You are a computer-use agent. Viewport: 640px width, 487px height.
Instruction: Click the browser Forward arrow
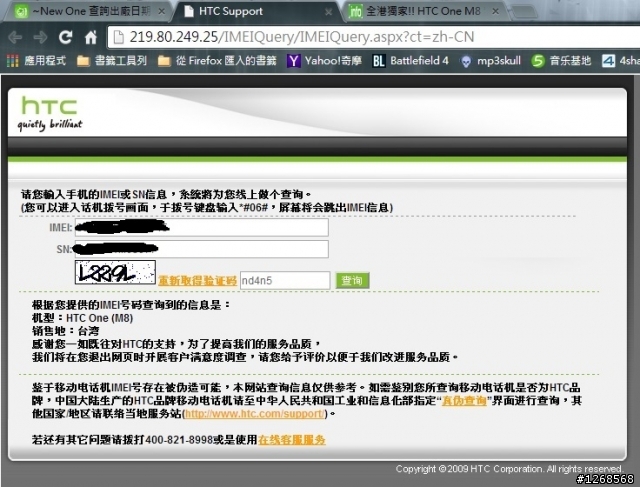40,38
